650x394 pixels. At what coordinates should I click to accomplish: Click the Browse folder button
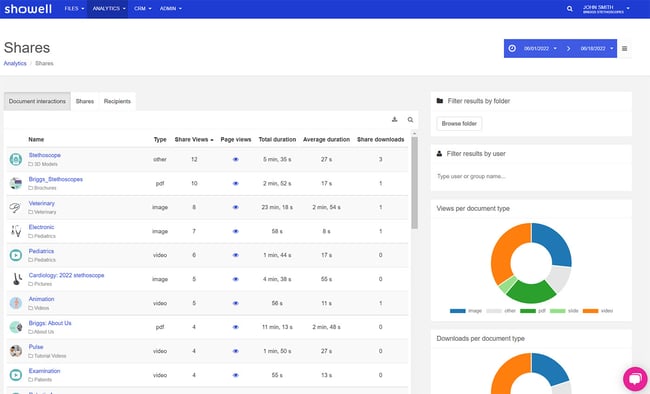(x=459, y=124)
